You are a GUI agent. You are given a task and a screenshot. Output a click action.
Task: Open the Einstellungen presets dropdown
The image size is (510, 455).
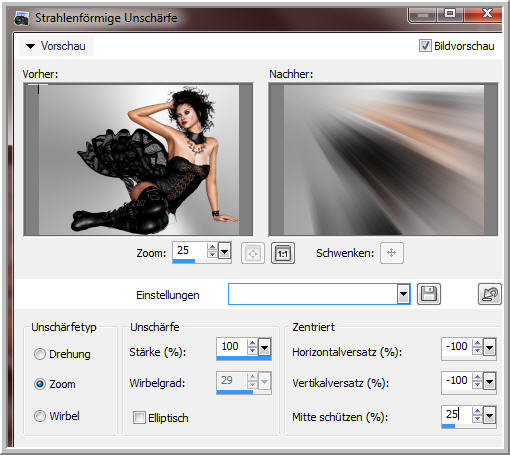[x=403, y=294]
